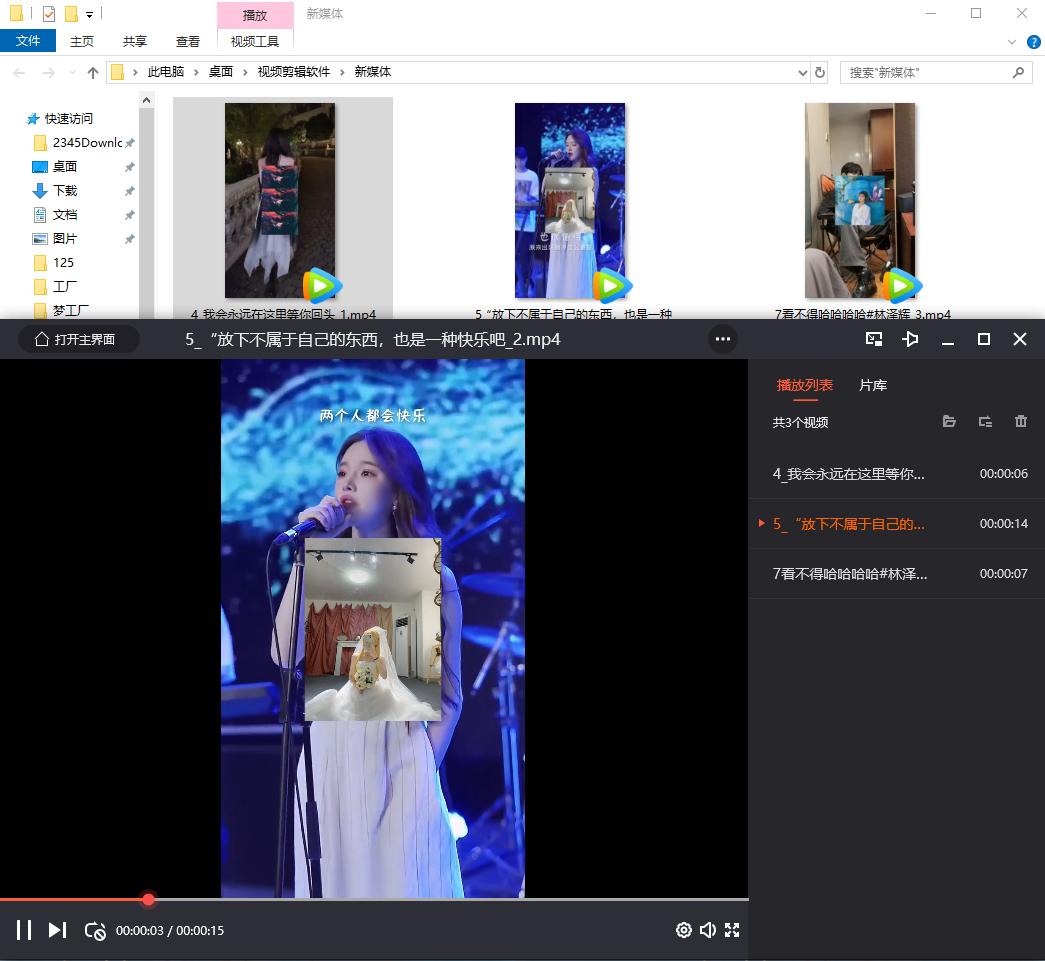This screenshot has height=961, width=1045.
Task: Open the three-dot more options menu
Action: point(723,339)
